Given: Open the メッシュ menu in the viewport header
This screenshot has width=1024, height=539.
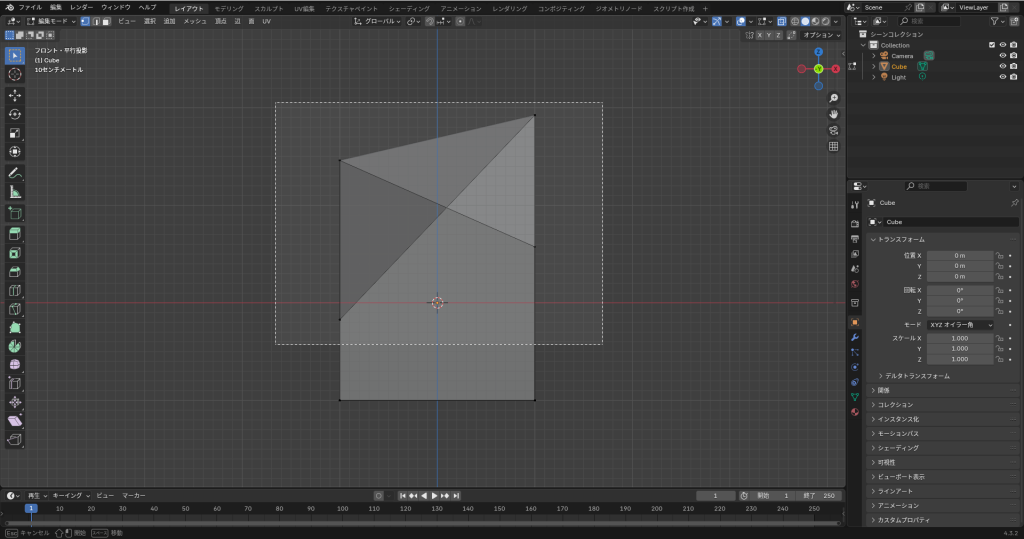Looking at the screenshot, I should coord(194,21).
